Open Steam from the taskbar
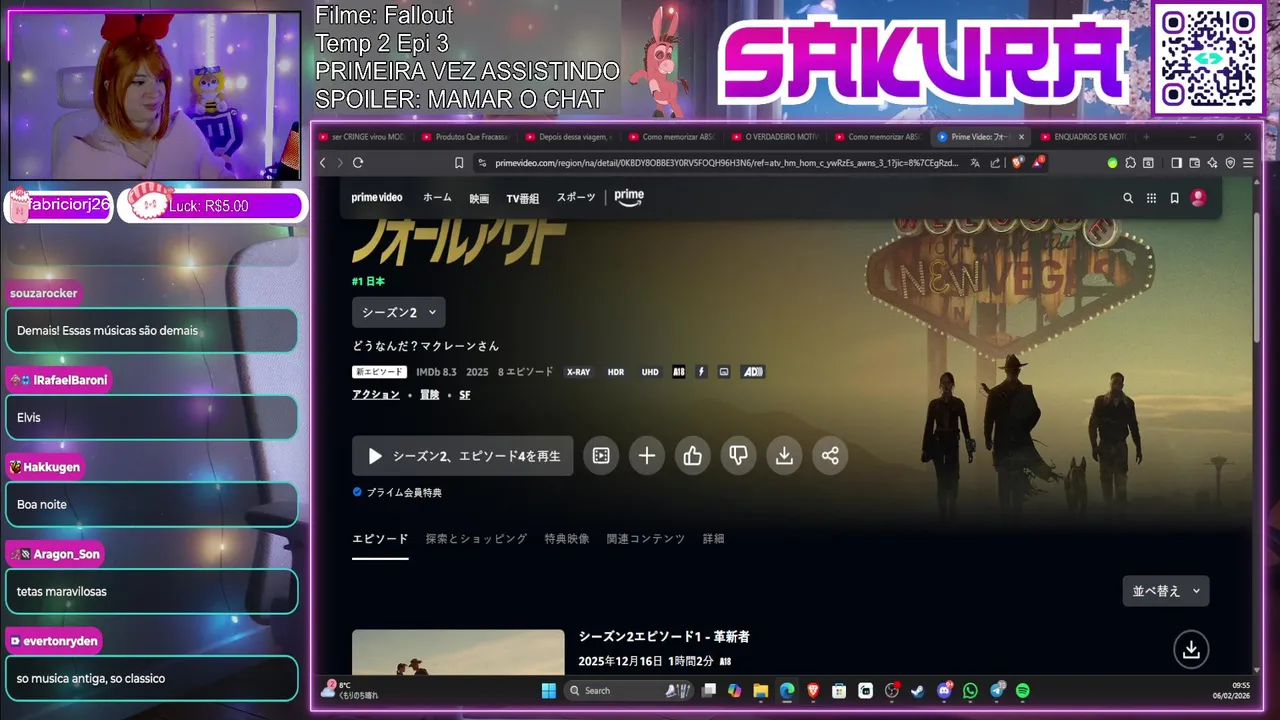 918,691
